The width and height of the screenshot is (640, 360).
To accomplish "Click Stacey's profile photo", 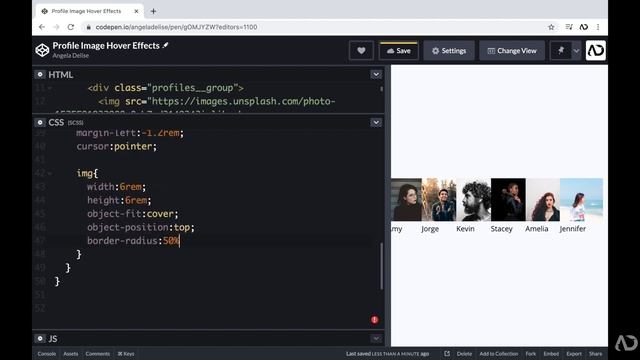I will pyautogui.click(x=508, y=200).
